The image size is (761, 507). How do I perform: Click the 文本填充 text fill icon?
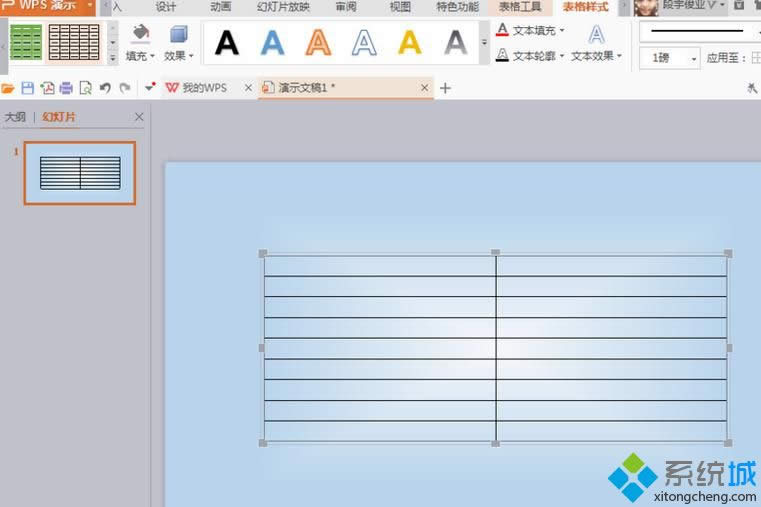pyautogui.click(x=502, y=30)
